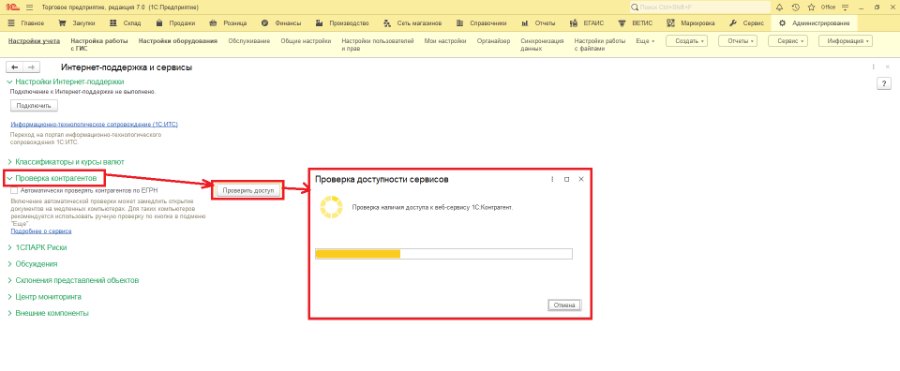Maximize the Проверка доступности сервисов dialog

[x=567, y=179]
